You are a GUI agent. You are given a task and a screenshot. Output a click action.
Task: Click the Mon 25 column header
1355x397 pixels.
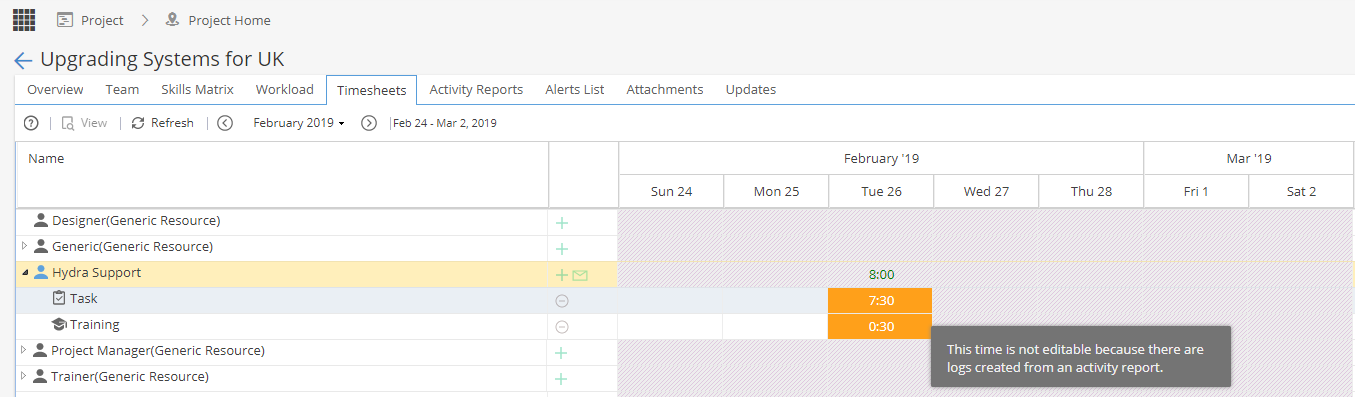point(776,191)
